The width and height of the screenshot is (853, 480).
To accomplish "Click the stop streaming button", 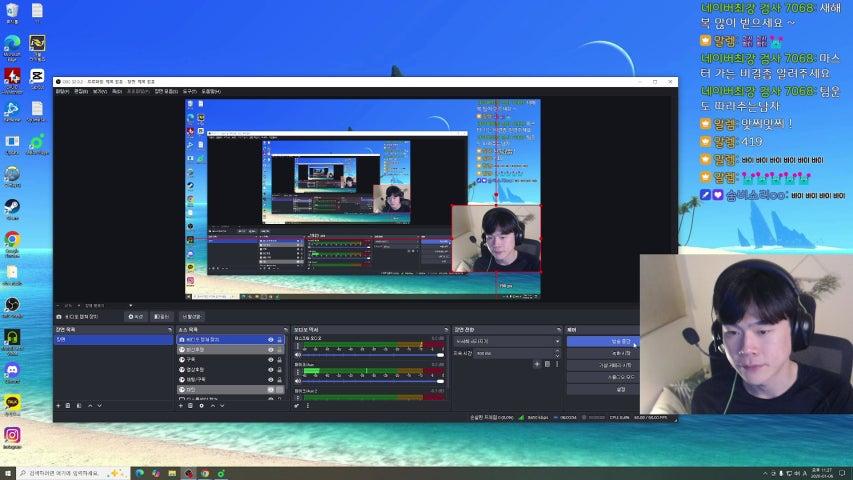I will click(x=602, y=341).
